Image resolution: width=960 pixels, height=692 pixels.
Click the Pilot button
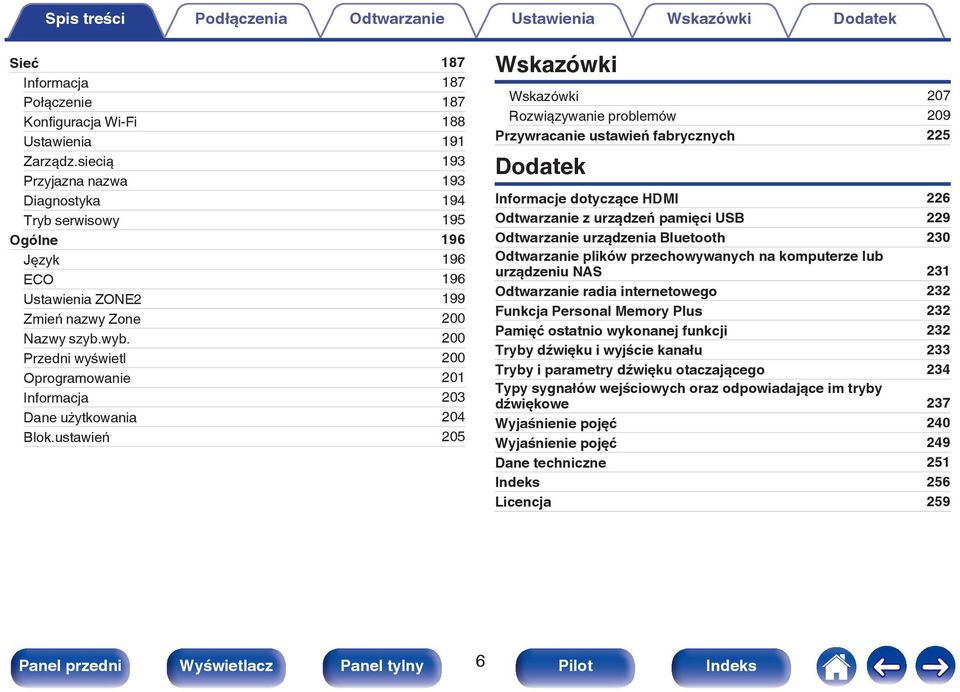575,666
